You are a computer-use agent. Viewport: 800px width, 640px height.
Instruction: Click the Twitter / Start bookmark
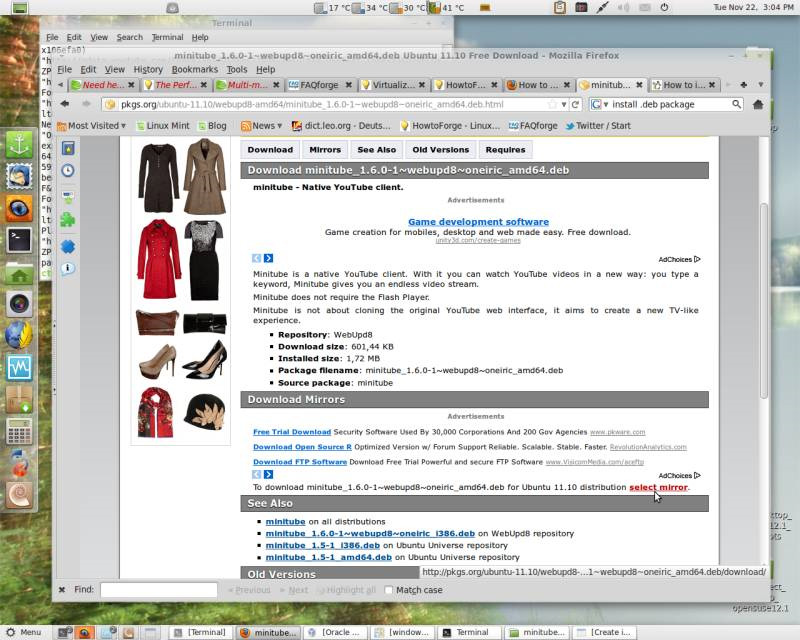coord(598,126)
